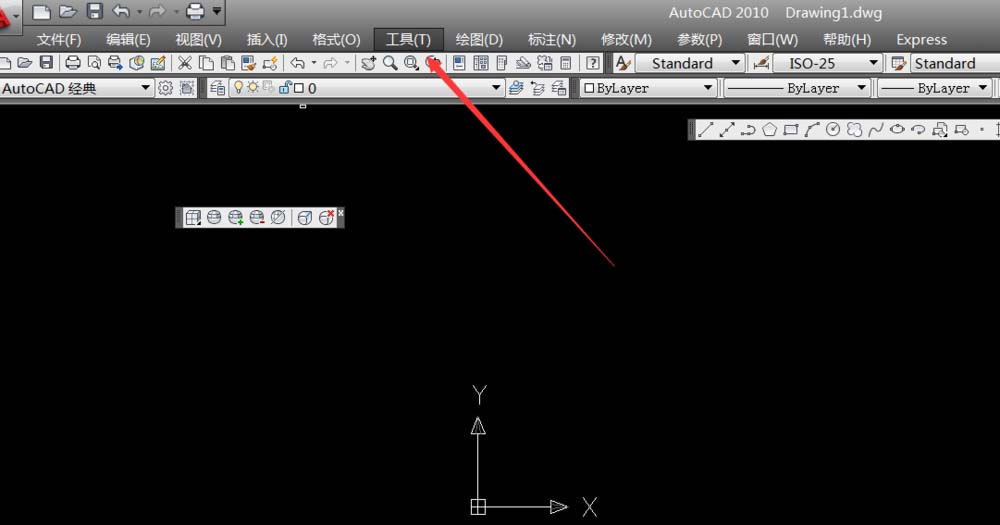Expand the layer list dropdown arrow
Viewport: 1000px width, 525px height.
pyautogui.click(x=496, y=87)
